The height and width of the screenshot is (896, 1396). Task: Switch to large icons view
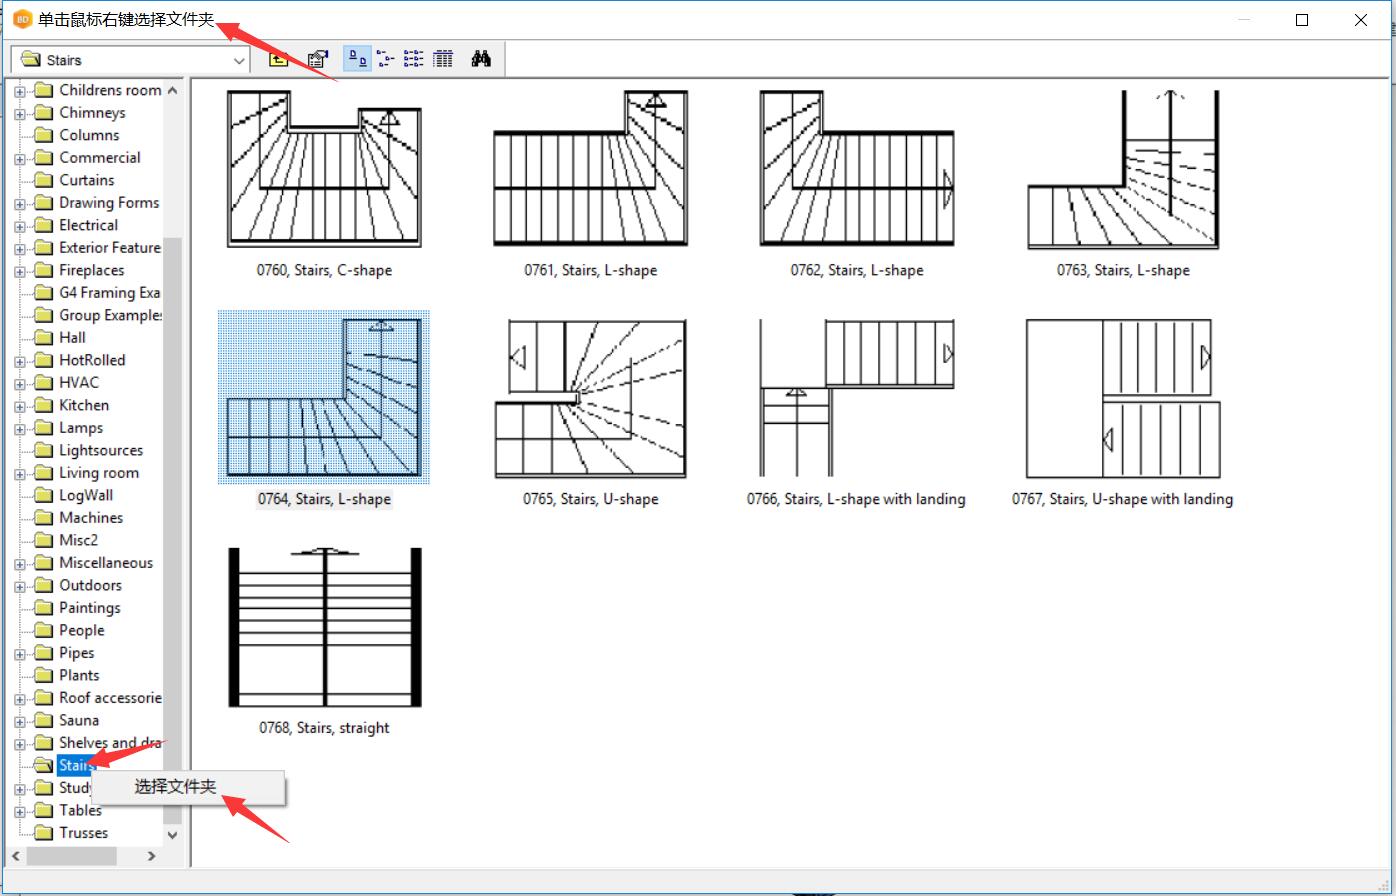pyautogui.click(x=357, y=59)
